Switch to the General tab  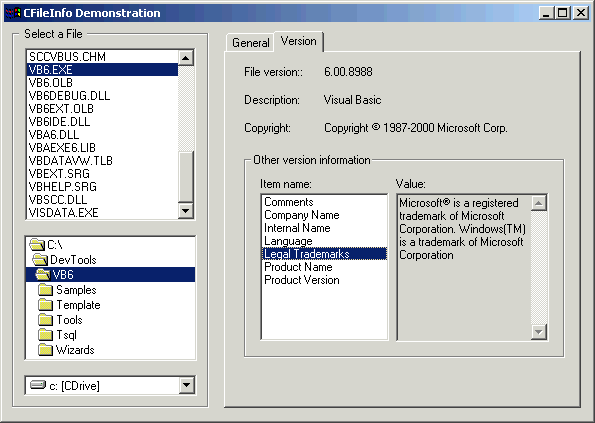(x=250, y=43)
